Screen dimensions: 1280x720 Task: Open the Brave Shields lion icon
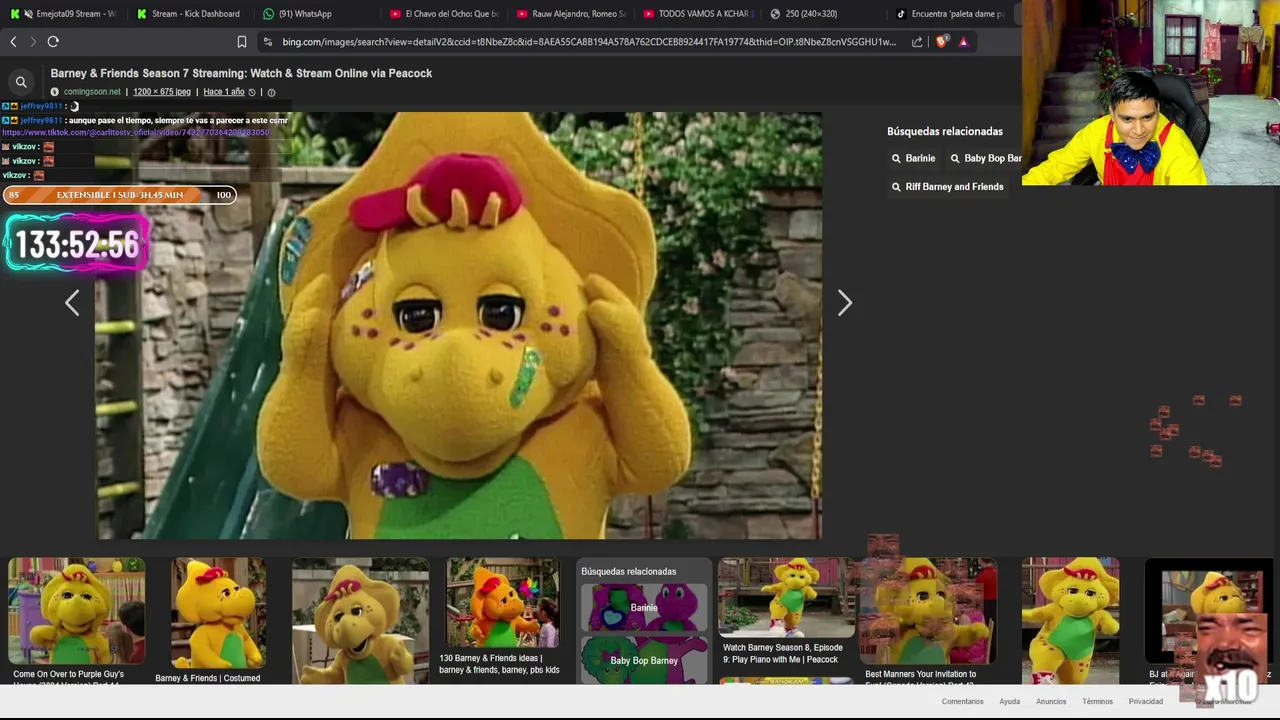pos(941,42)
